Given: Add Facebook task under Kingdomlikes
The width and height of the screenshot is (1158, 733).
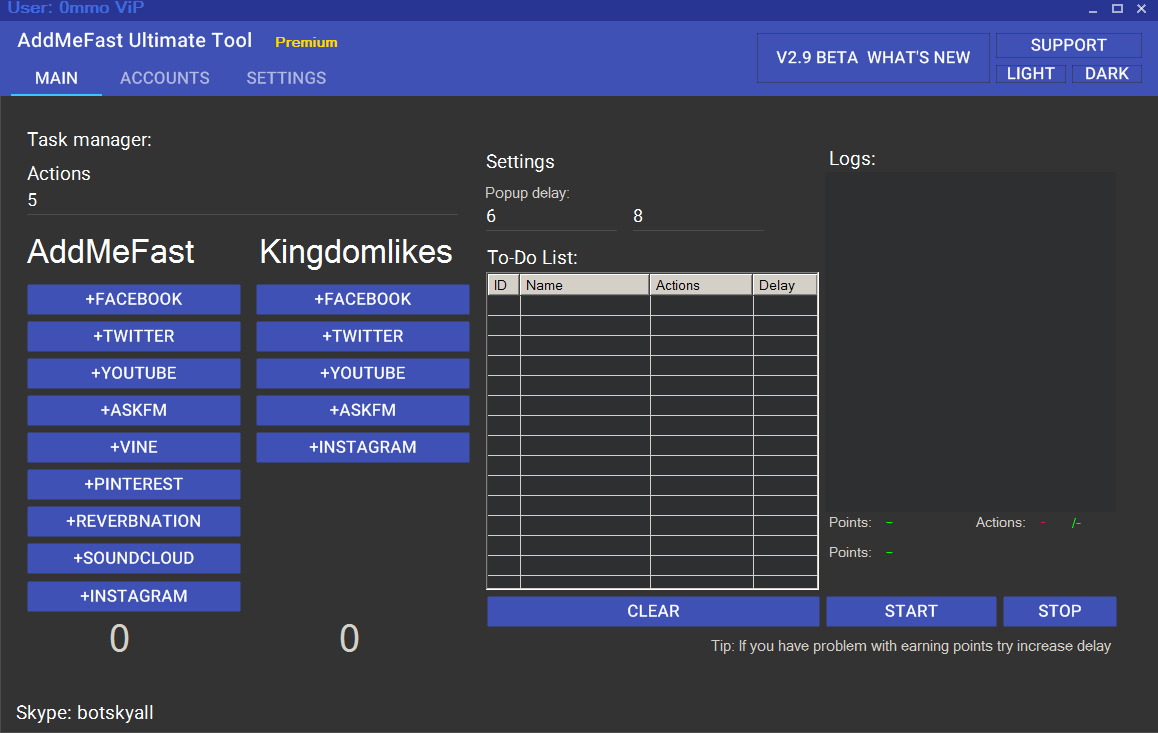Looking at the screenshot, I should pyautogui.click(x=363, y=300).
